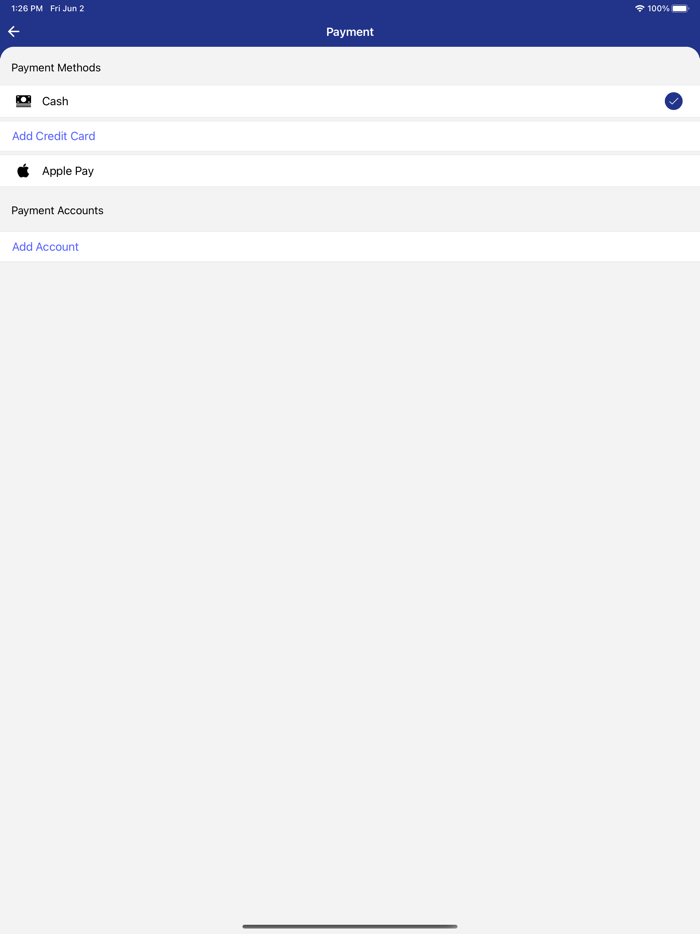700x934 pixels.
Task: Click the Wi-Fi status icon
Action: click(639, 8)
